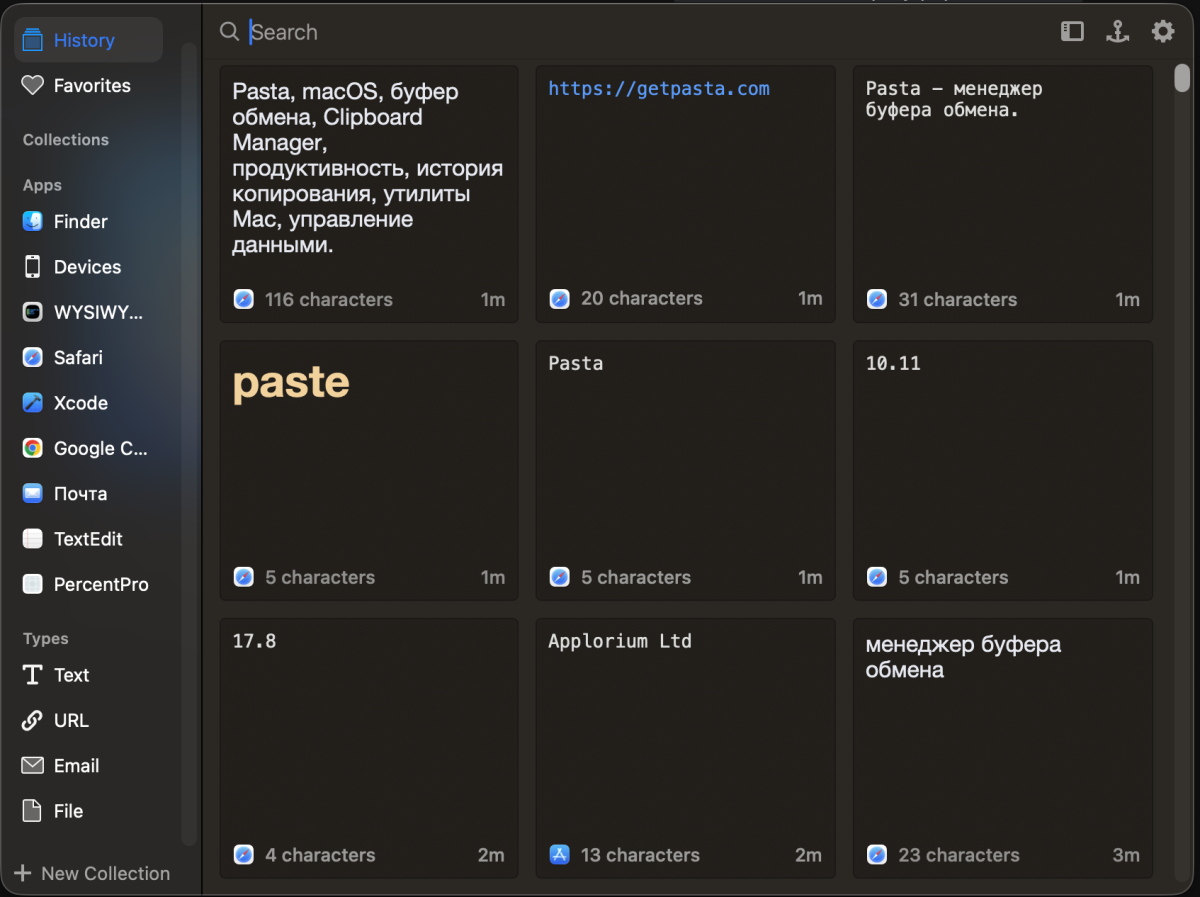Filter clips by PercentPro app
This screenshot has width=1200, height=897.
coord(88,585)
